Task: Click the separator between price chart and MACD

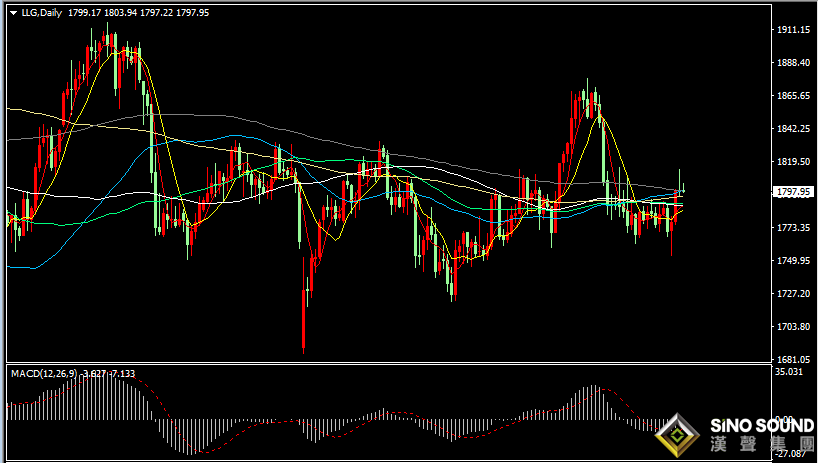Action: [x=388, y=364]
